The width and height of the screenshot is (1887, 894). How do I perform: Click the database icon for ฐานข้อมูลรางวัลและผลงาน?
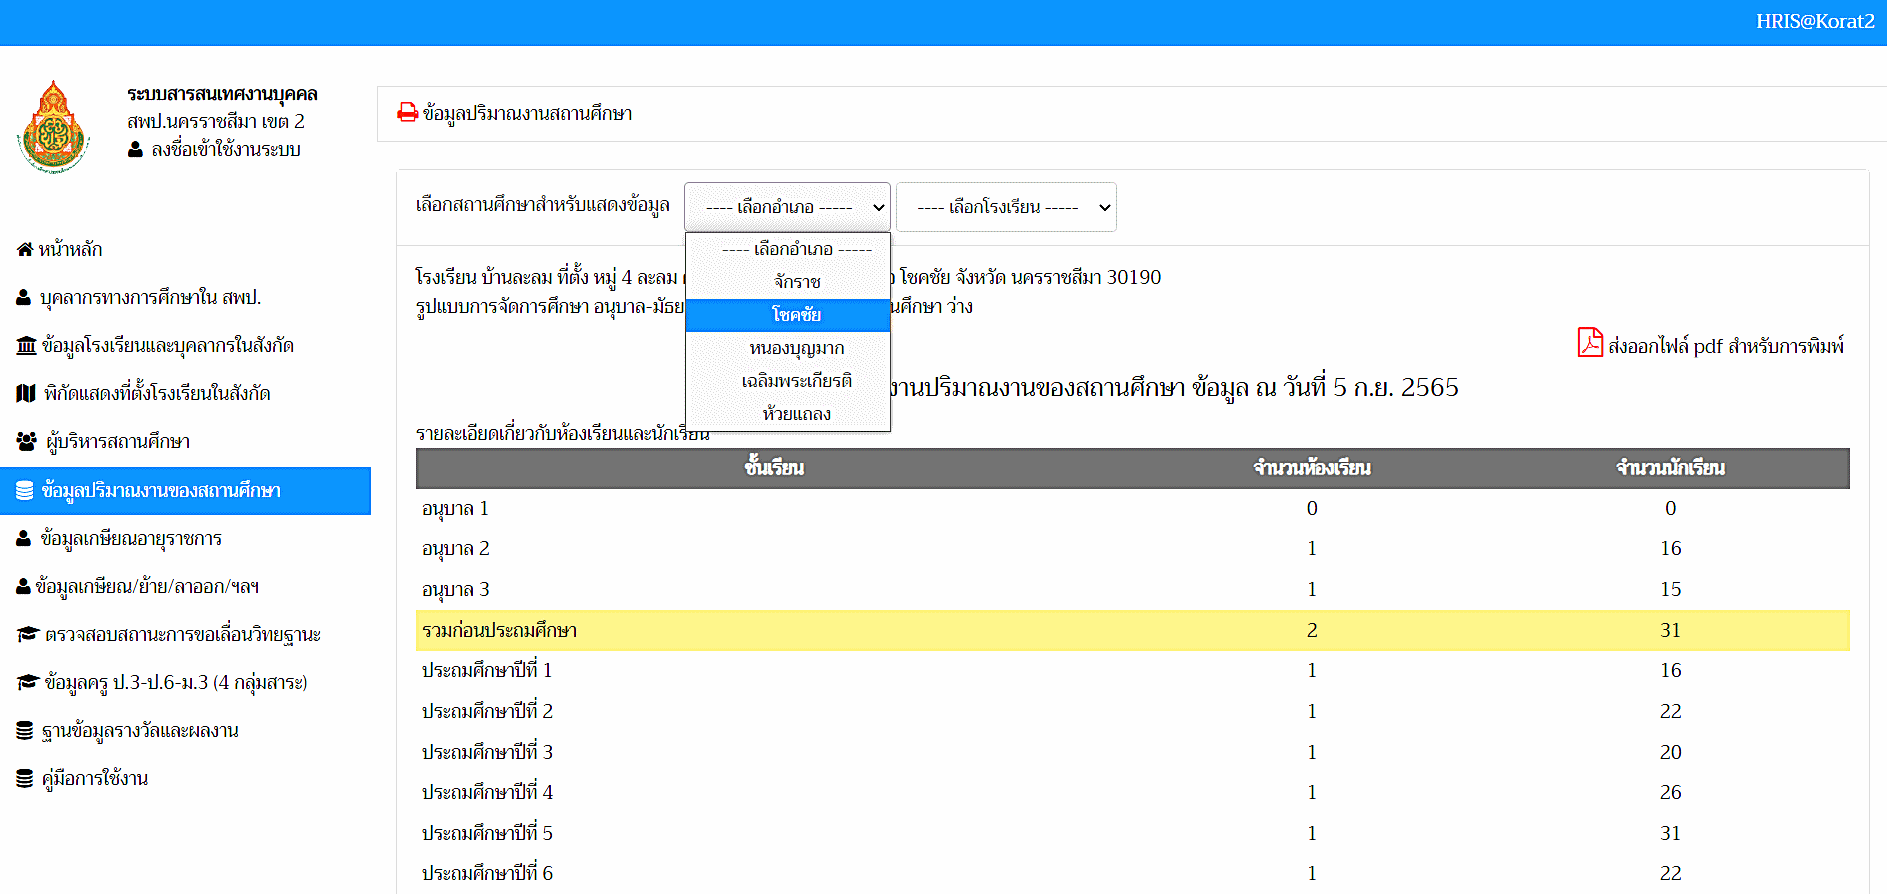25,731
